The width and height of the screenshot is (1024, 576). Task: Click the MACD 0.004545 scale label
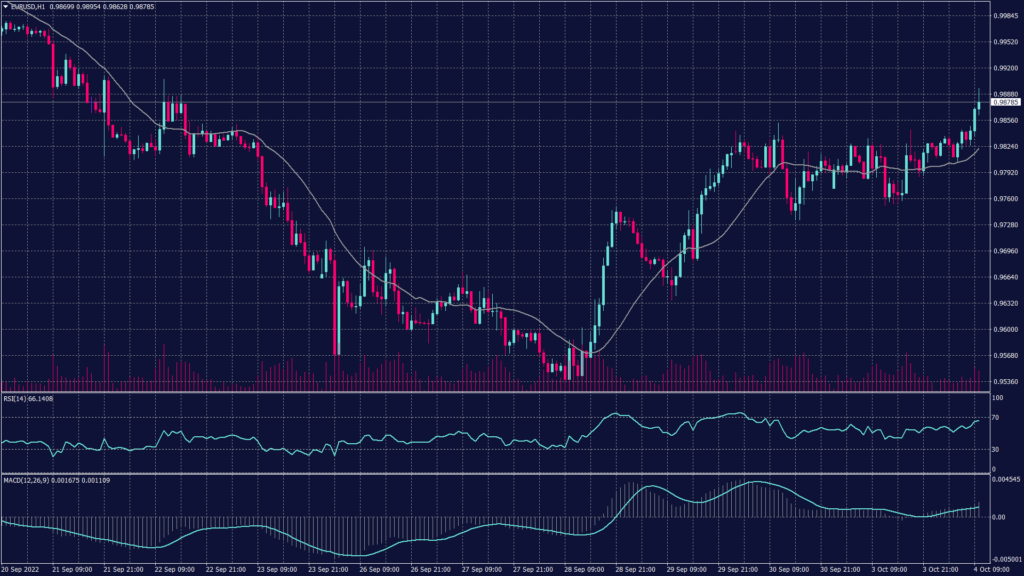[x=1006, y=480]
